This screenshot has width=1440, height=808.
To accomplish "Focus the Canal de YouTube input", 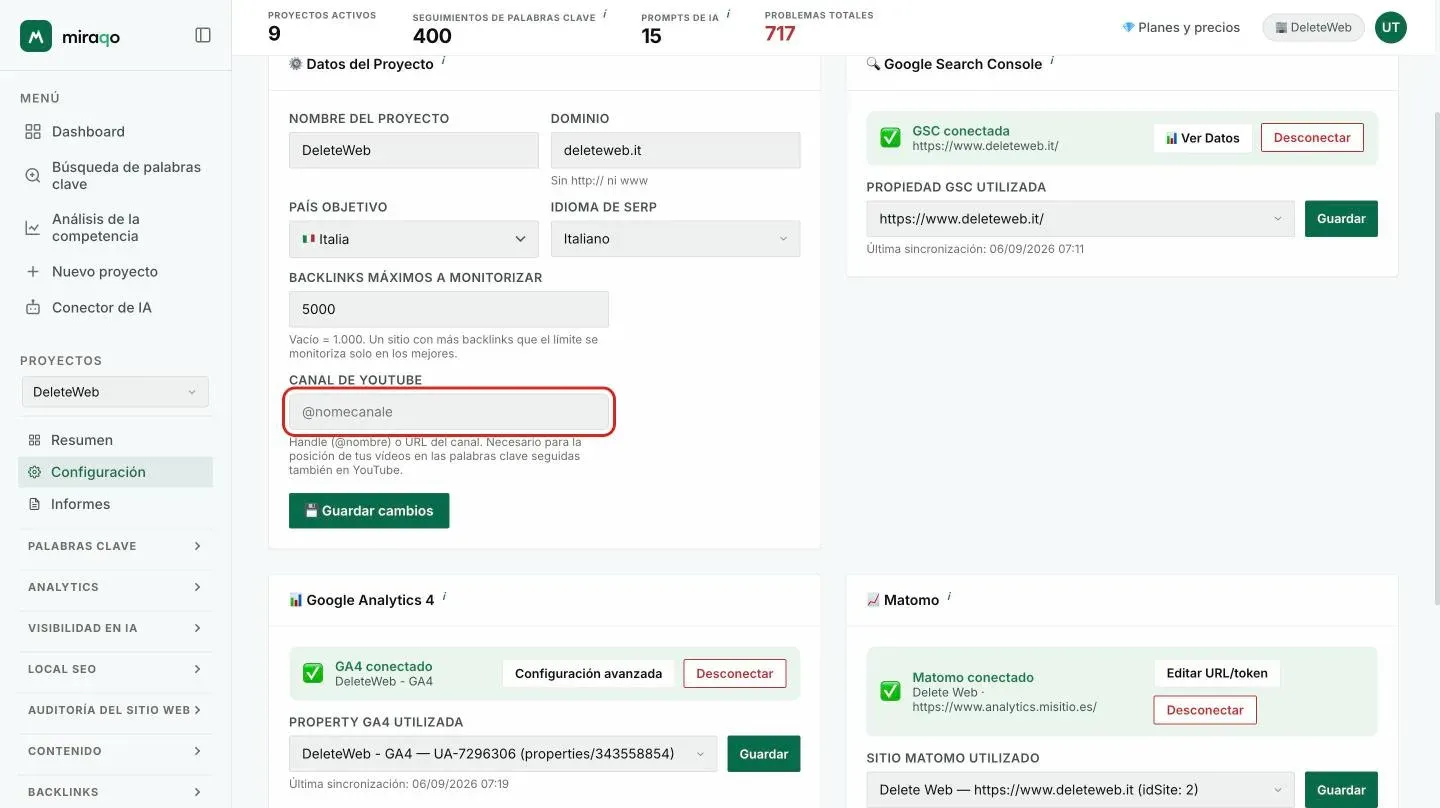I will 449,412.
